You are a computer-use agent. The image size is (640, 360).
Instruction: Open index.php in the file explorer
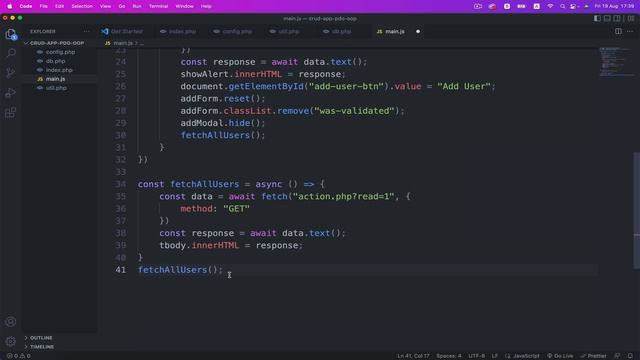click(59, 70)
